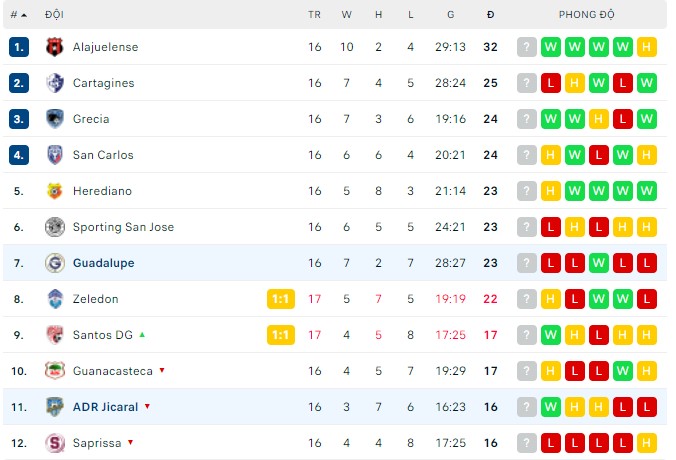Click the Grecia club crest
Screen dimensions: 676x460
click(55, 119)
